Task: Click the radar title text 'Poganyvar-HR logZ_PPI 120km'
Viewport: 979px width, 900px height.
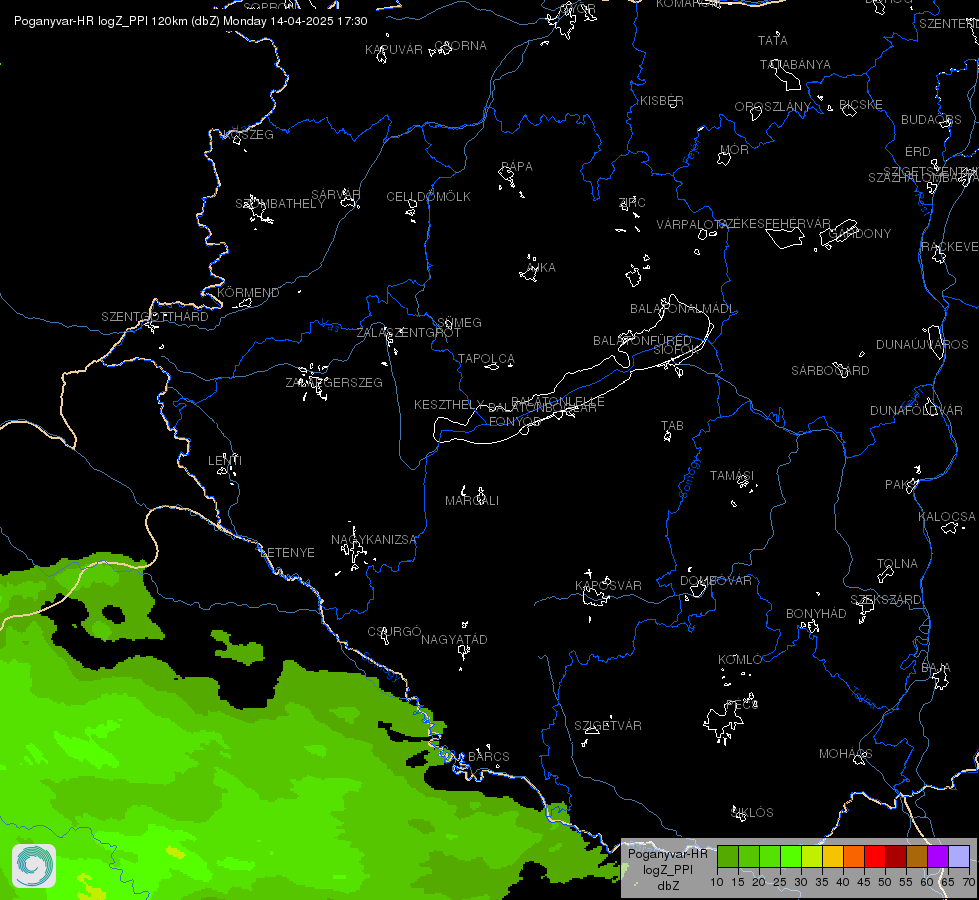Action: (x=100, y=21)
